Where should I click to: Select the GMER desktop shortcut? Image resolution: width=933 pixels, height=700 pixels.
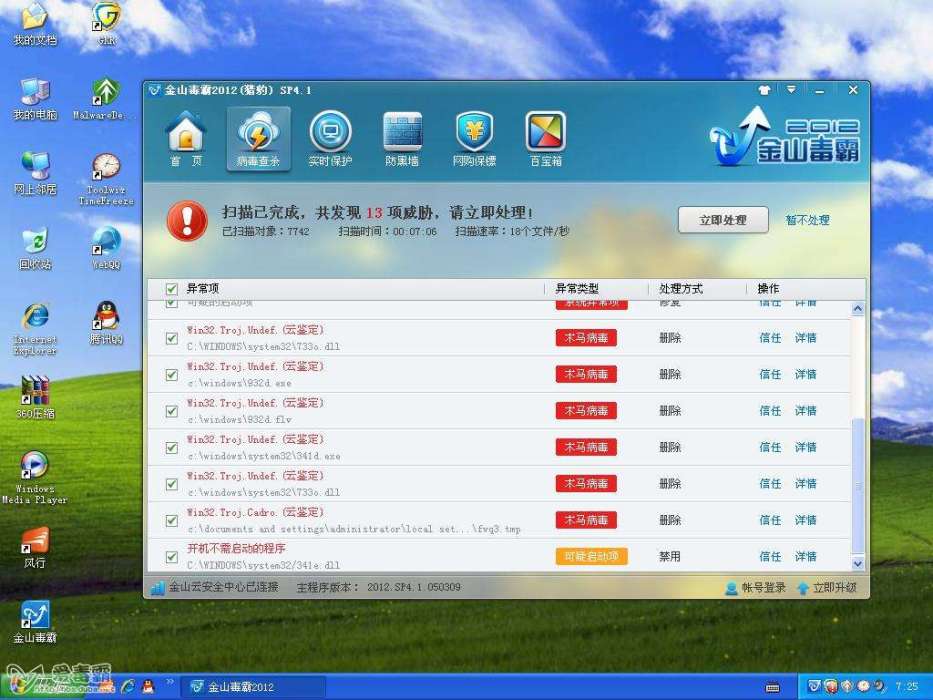click(107, 24)
